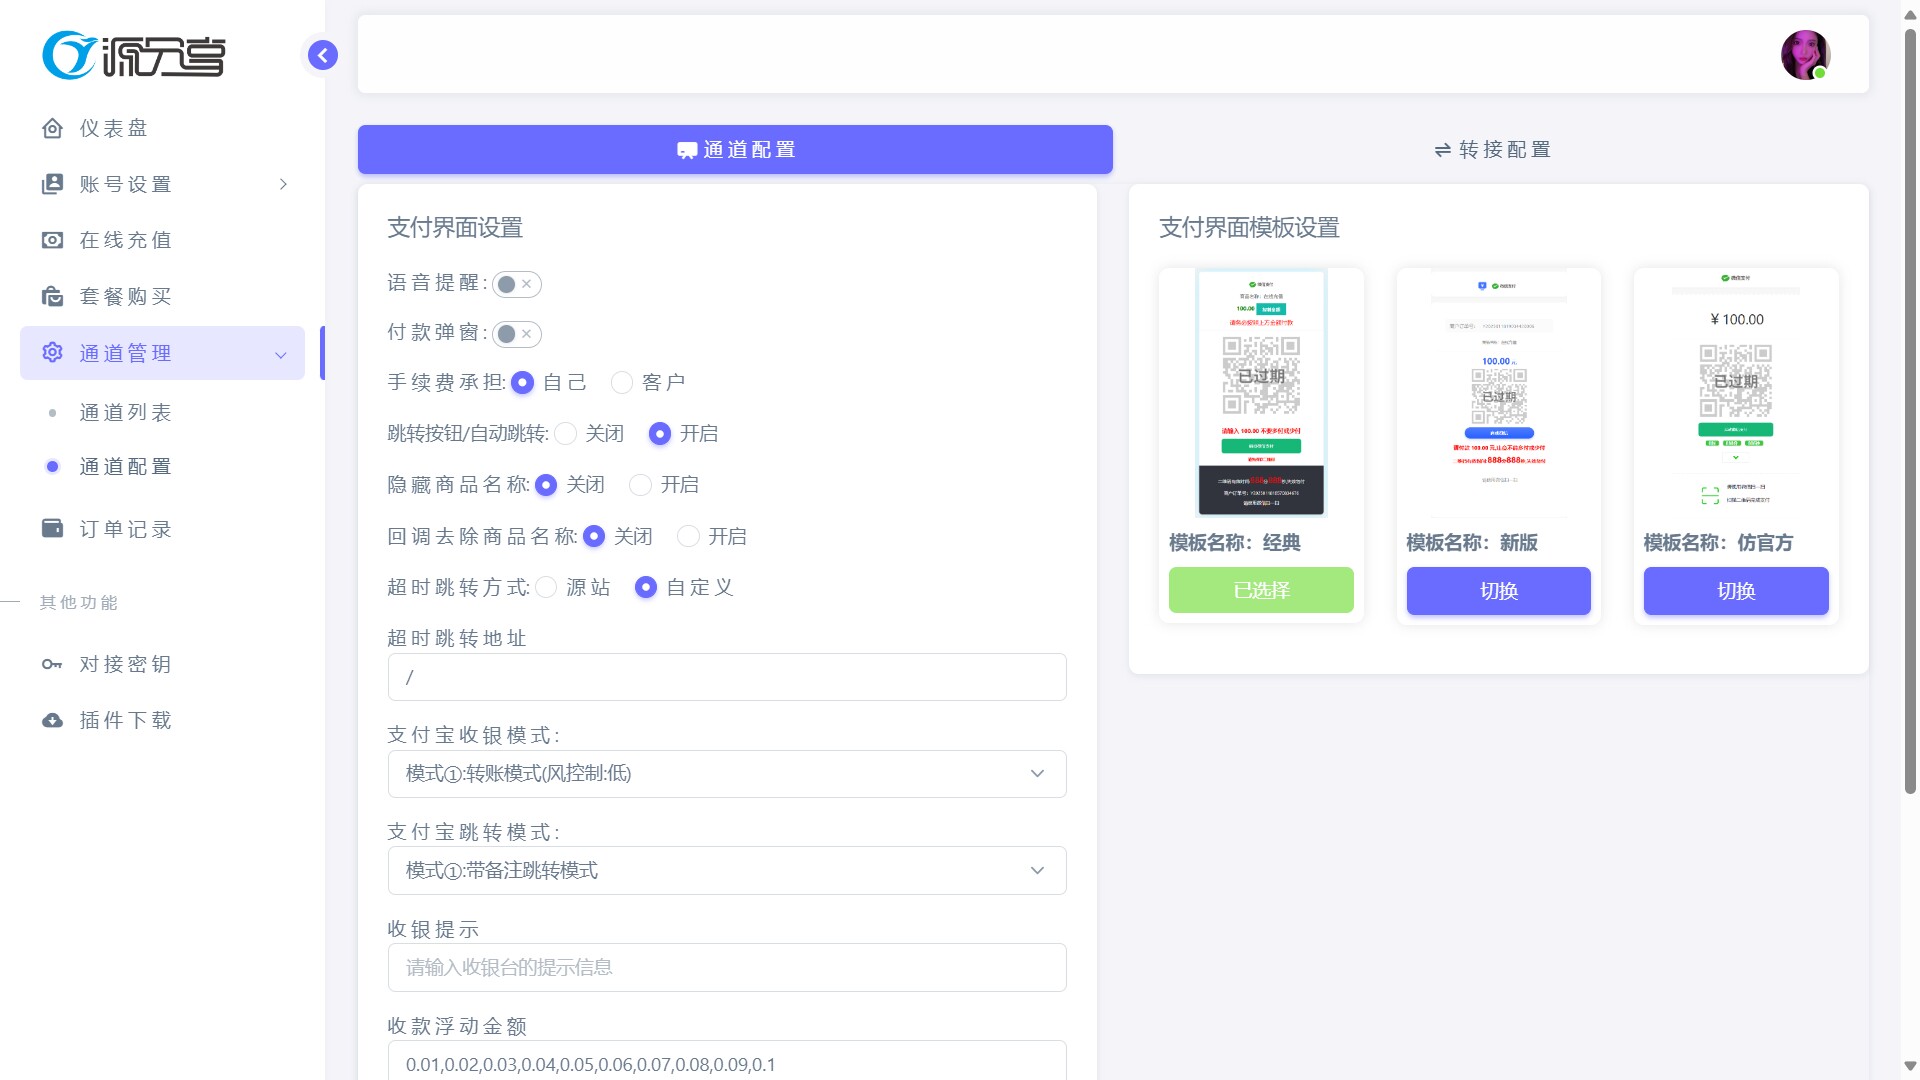Screen dimensions: 1920x1080
Task: Select the 套餐购买 package purchase icon
Action: click(52, 296)
